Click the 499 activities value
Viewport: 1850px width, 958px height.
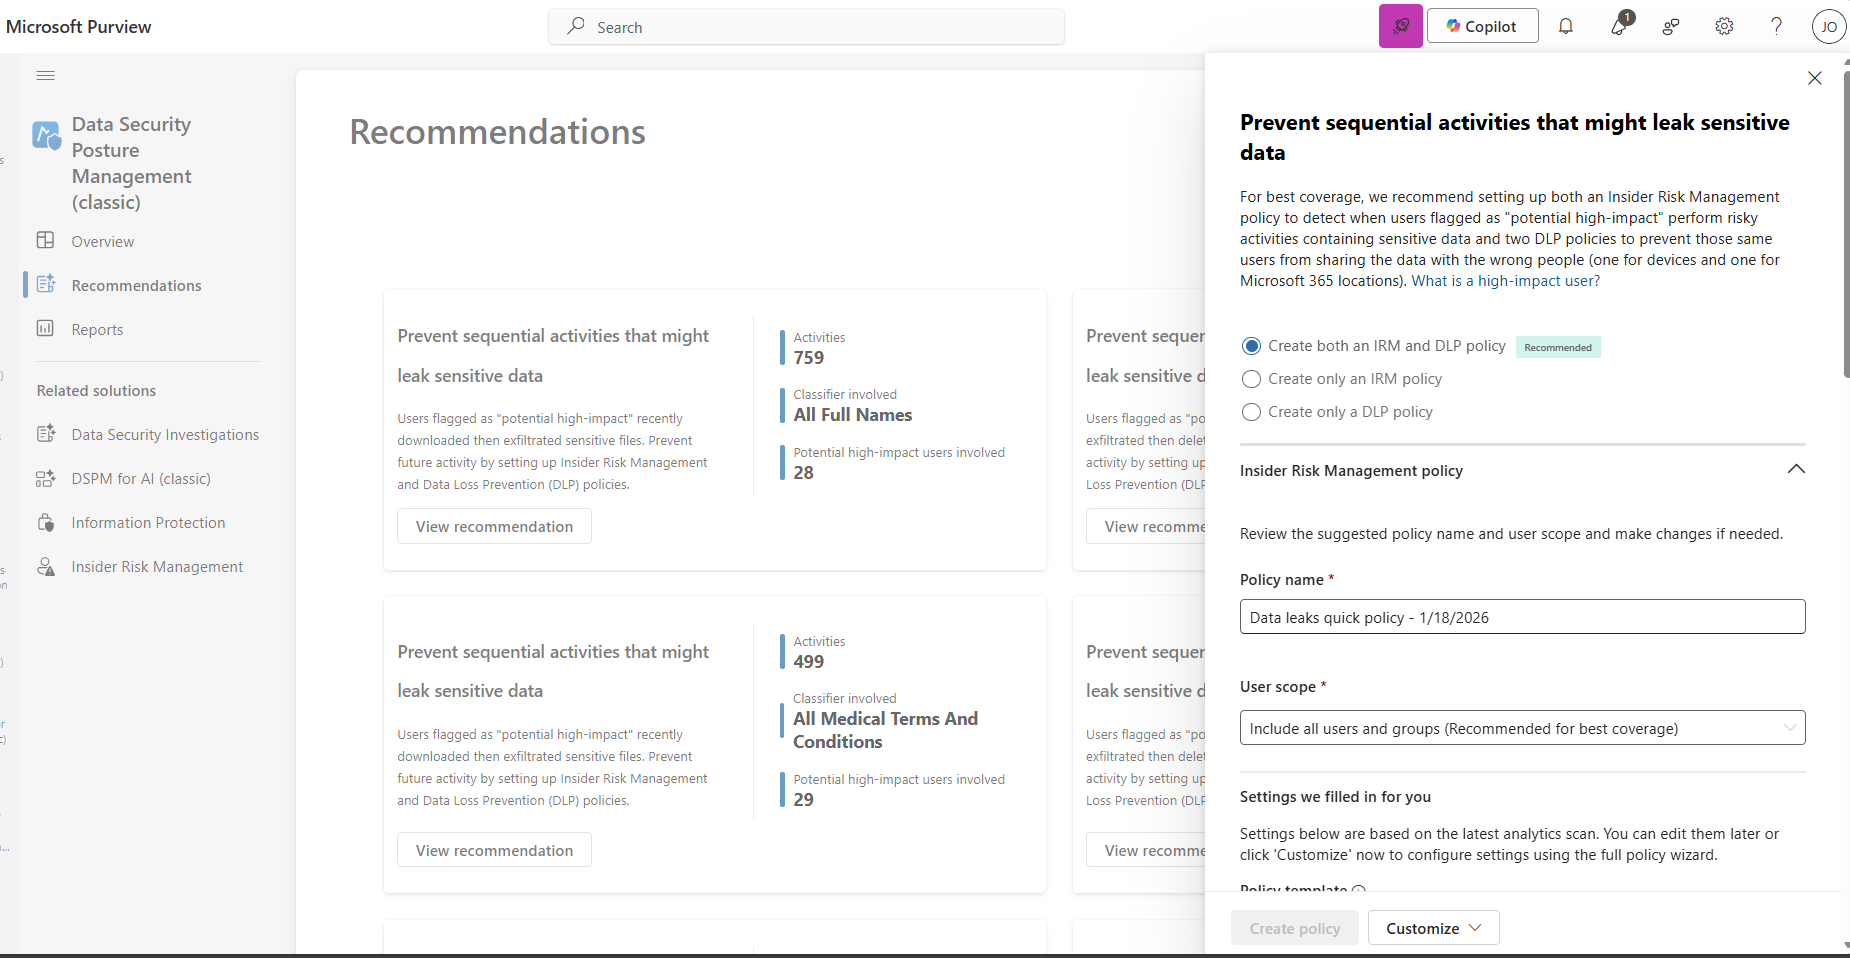coord(809,662)
